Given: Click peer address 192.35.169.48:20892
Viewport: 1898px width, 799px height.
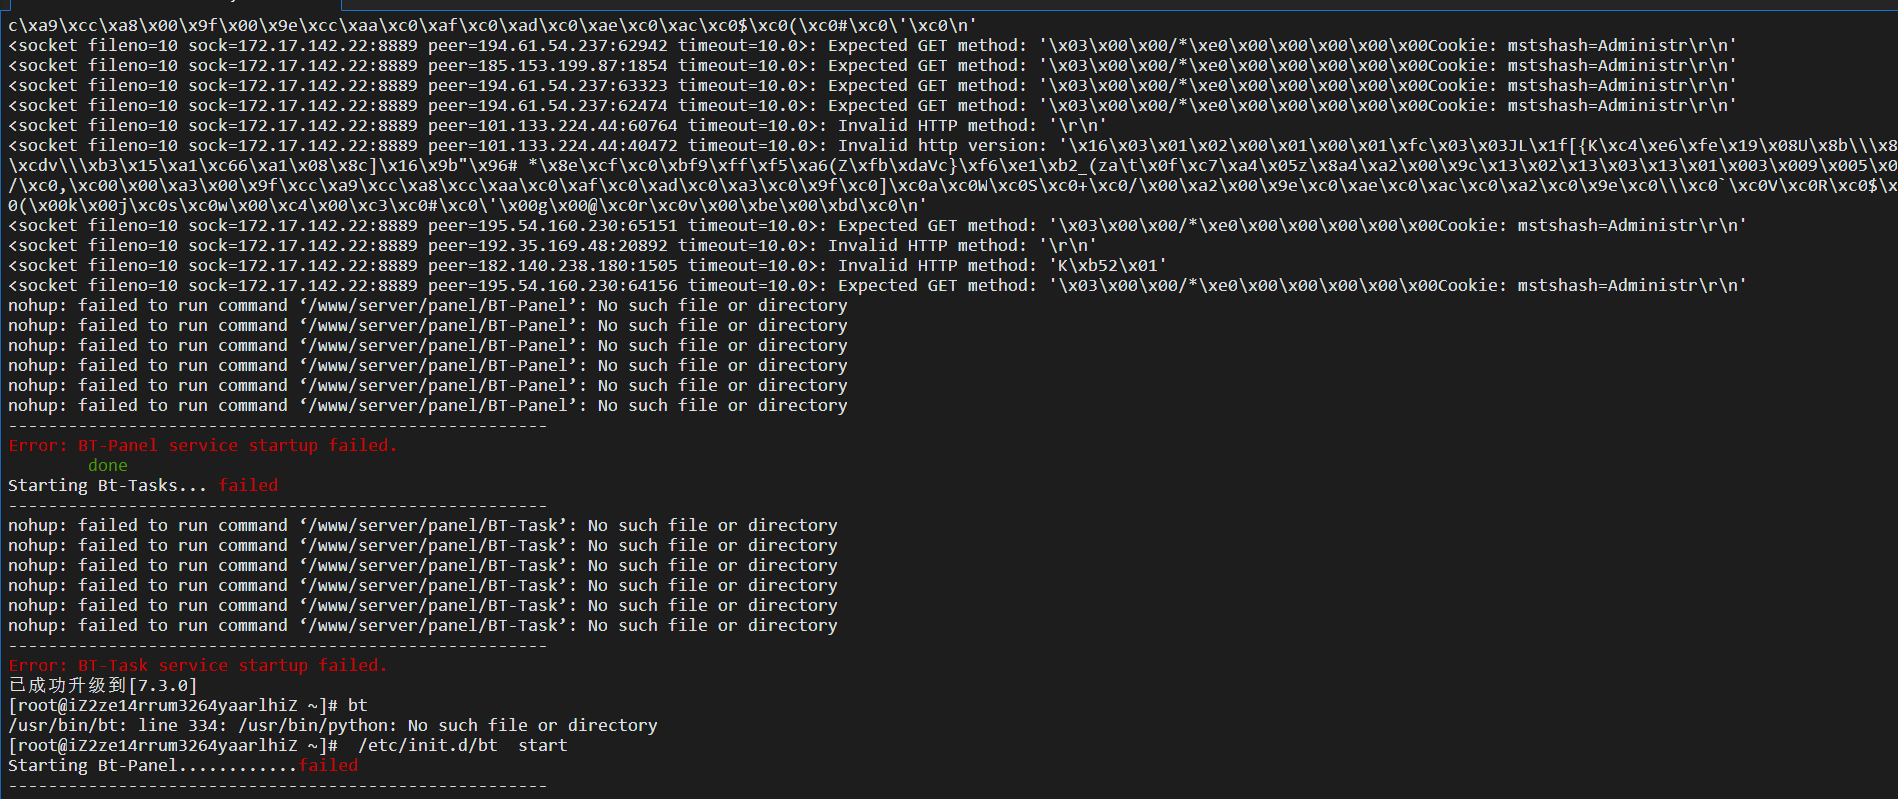Looking at the screenshot, I should 548,245.
